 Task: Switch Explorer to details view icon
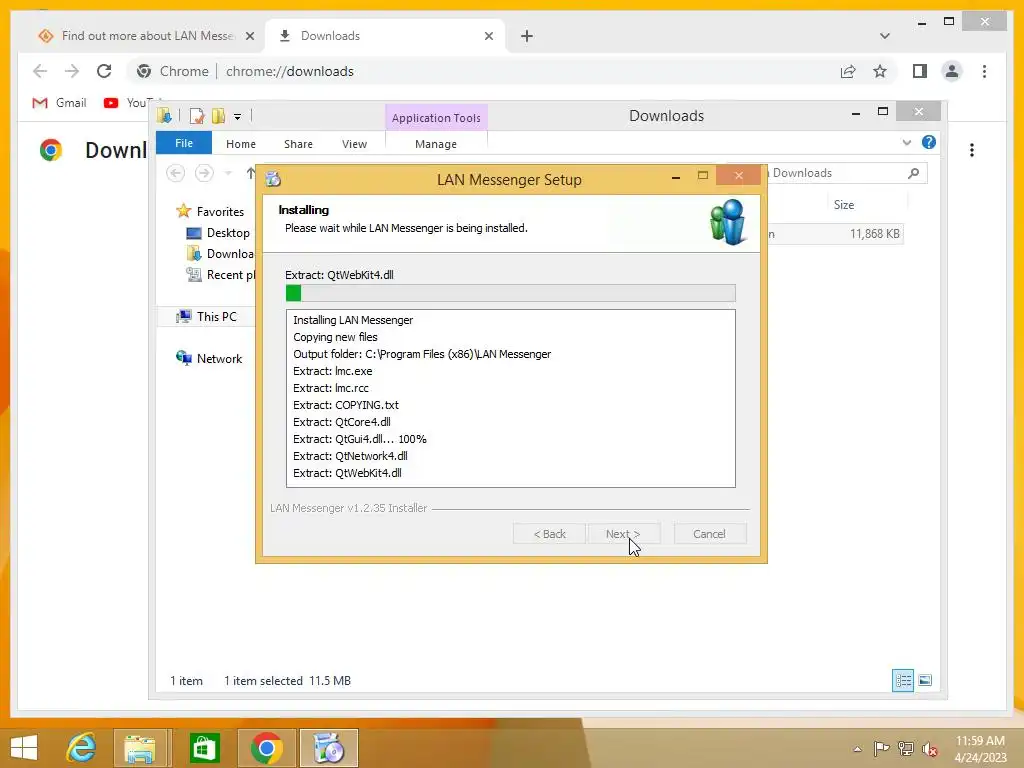(x=903, y=680)
